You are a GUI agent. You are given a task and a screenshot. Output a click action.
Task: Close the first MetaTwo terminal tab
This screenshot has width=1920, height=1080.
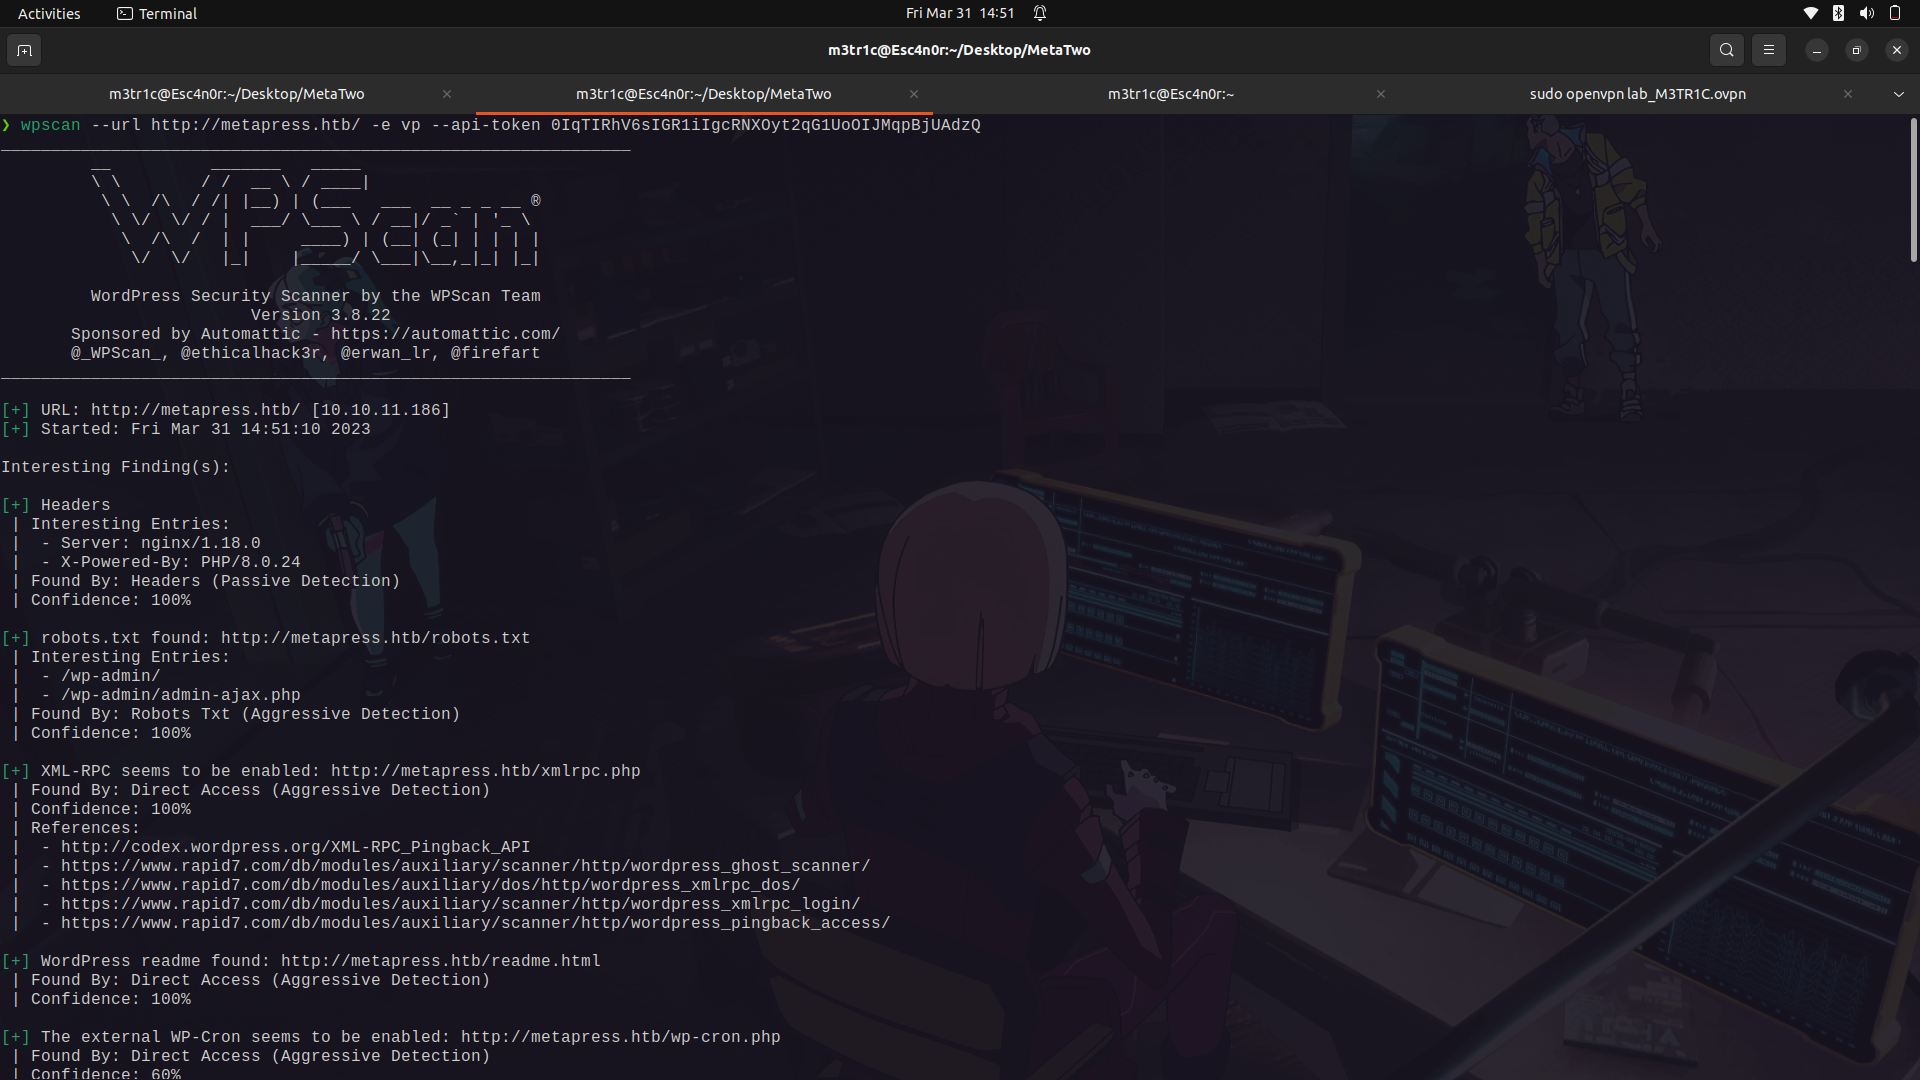pos(447,94)
